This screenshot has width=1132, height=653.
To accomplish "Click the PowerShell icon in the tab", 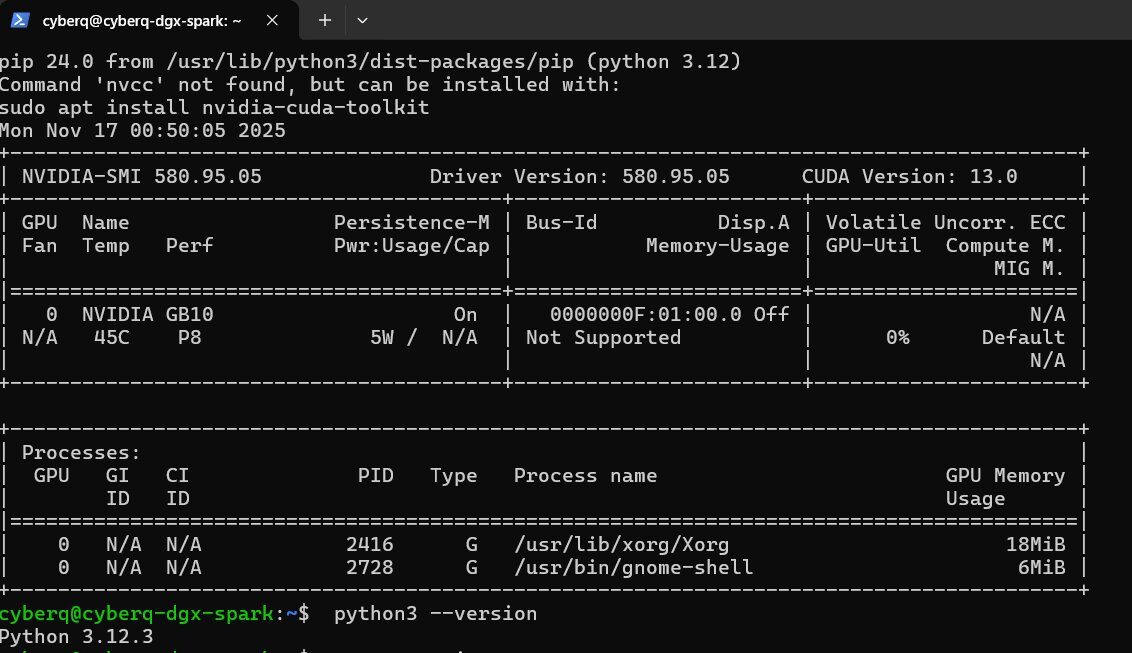I will (x=21, y=20).
